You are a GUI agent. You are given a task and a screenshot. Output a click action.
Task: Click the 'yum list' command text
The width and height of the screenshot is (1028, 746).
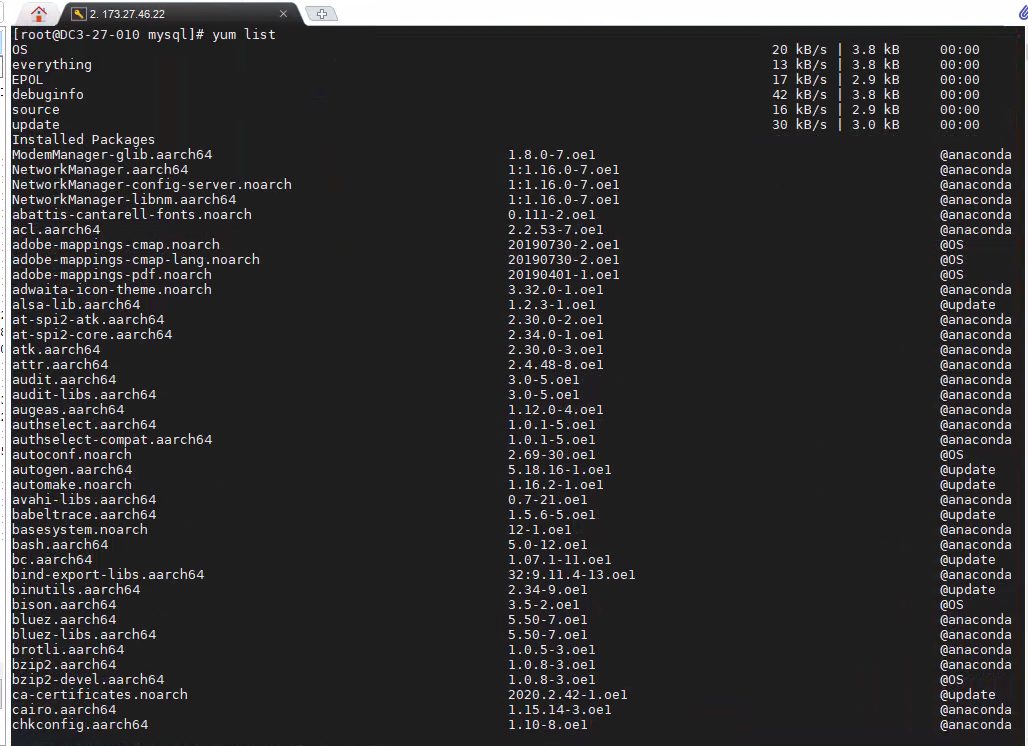pos(243,35)
